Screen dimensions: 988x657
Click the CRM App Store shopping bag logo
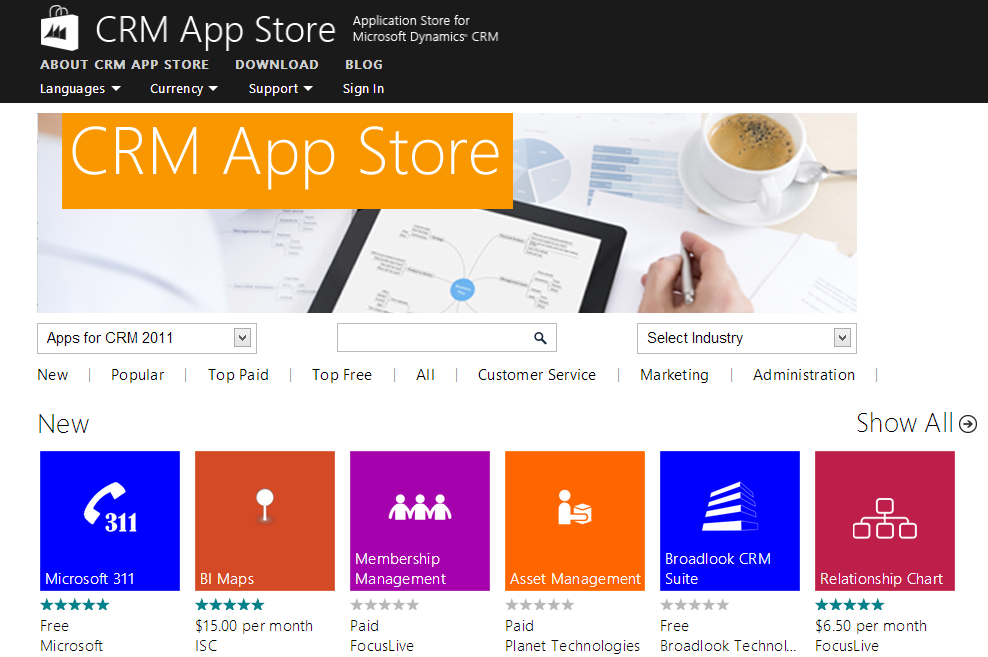pos(59,28)
